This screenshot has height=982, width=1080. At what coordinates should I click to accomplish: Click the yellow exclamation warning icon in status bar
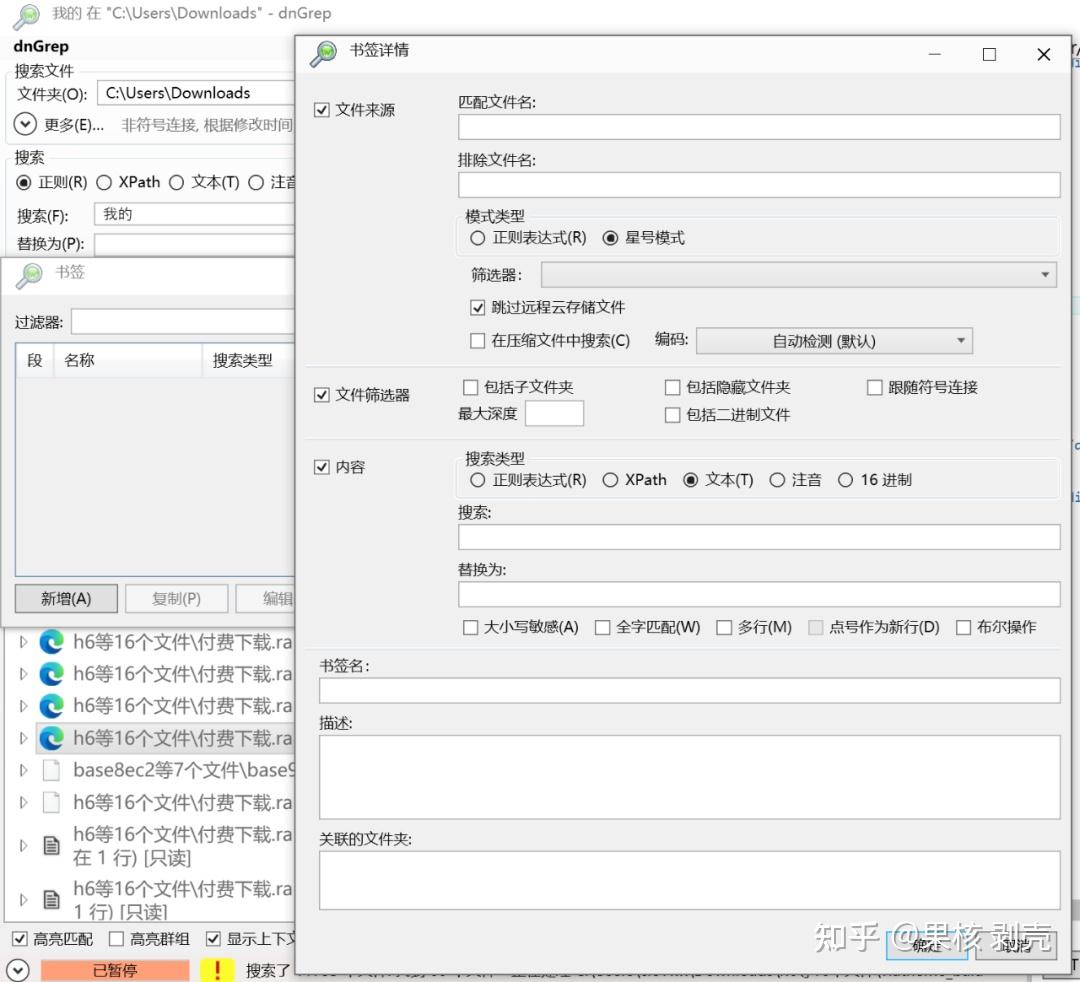[x=217, y=969]
